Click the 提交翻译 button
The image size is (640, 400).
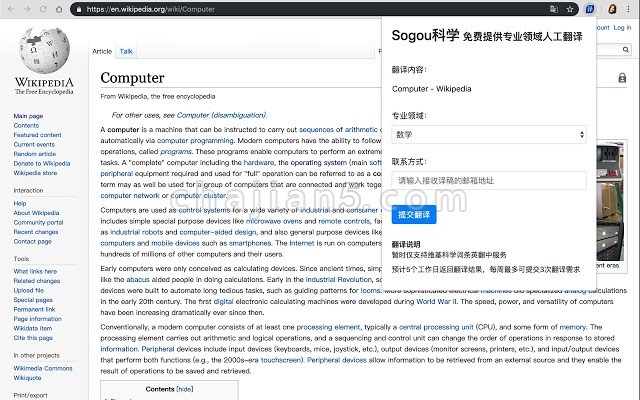[x=414, y=215]
